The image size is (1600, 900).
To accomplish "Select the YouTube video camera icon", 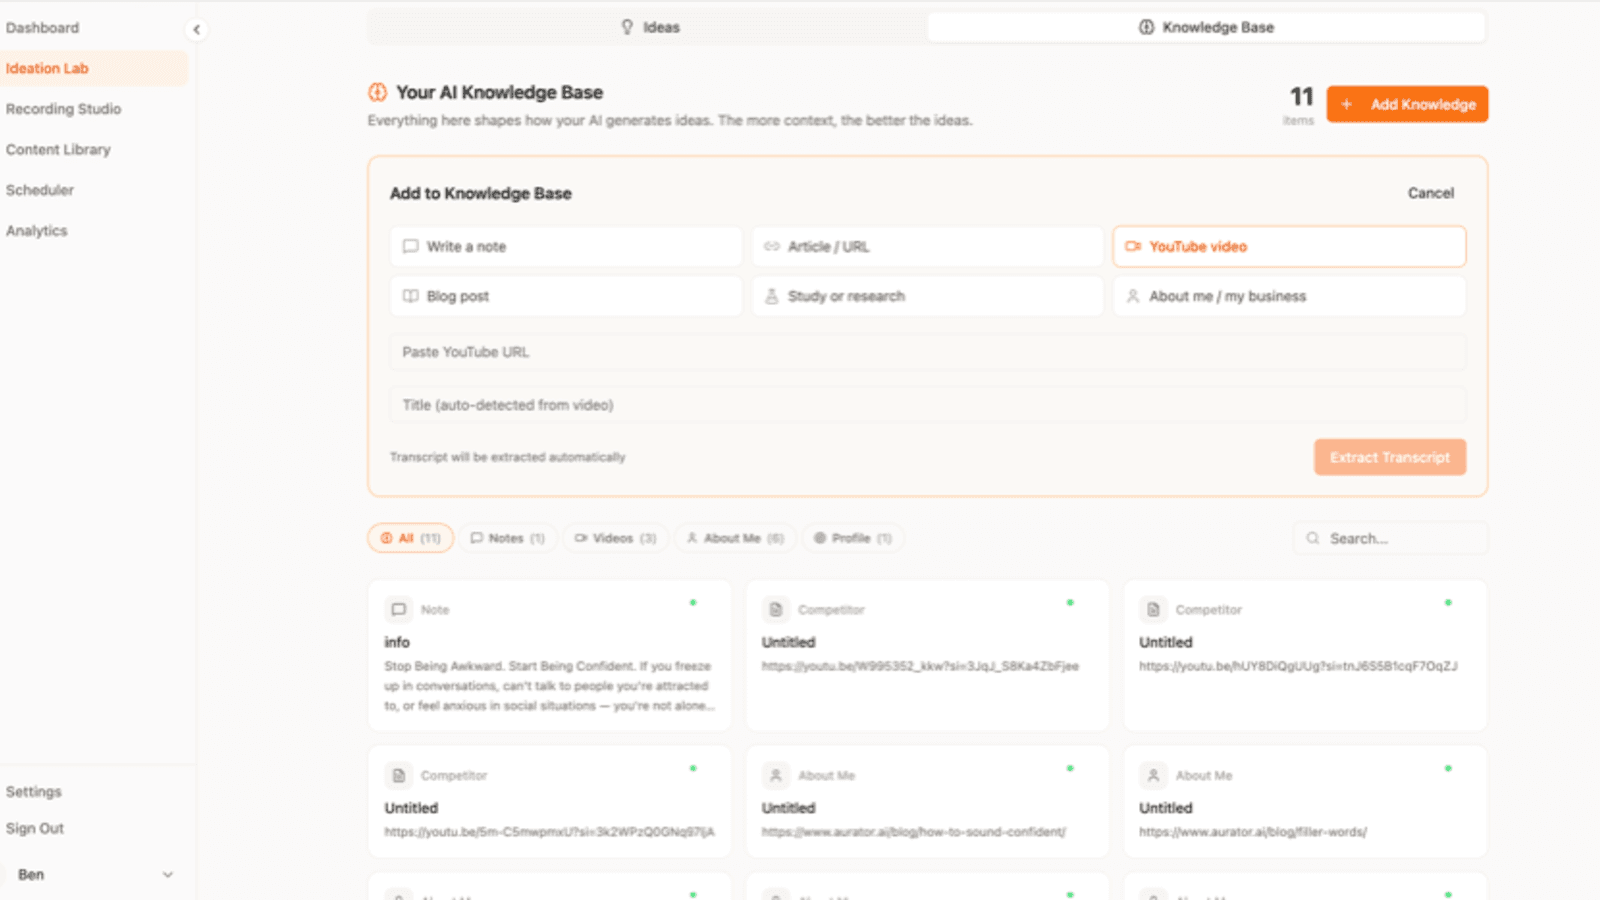I will (x=1135, y=246).
